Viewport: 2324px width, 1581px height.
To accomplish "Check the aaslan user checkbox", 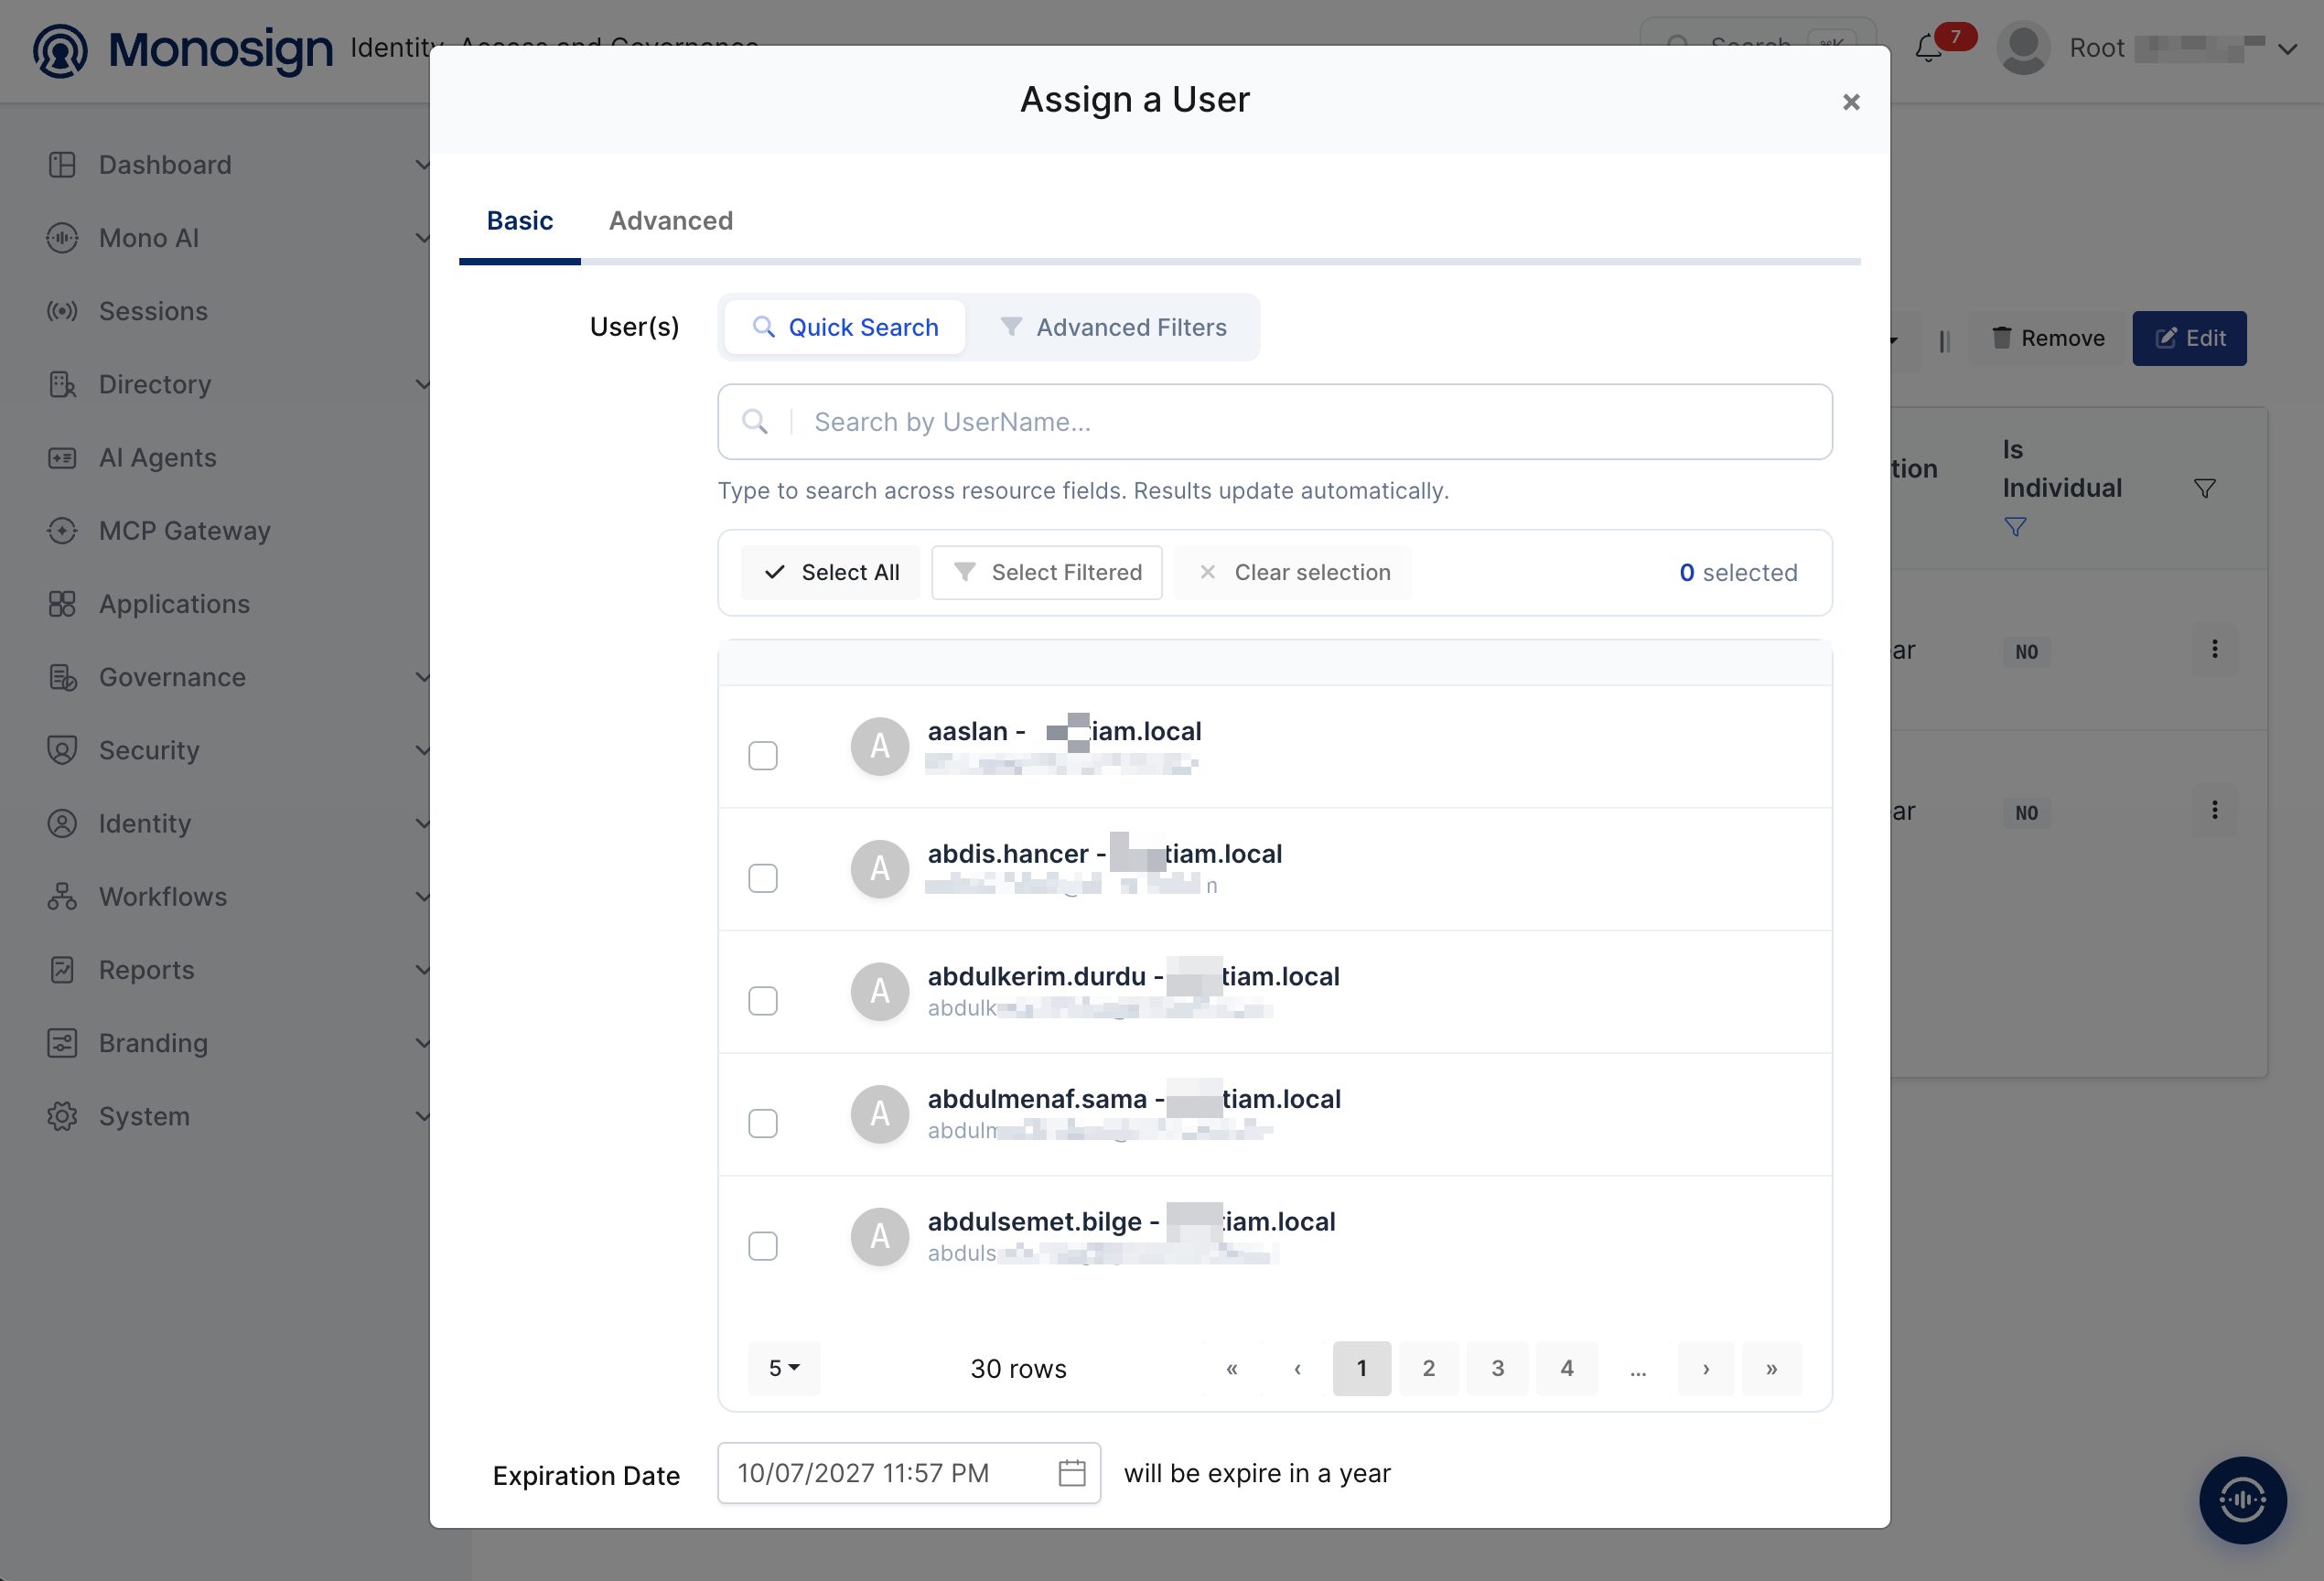I will (763, 756).
